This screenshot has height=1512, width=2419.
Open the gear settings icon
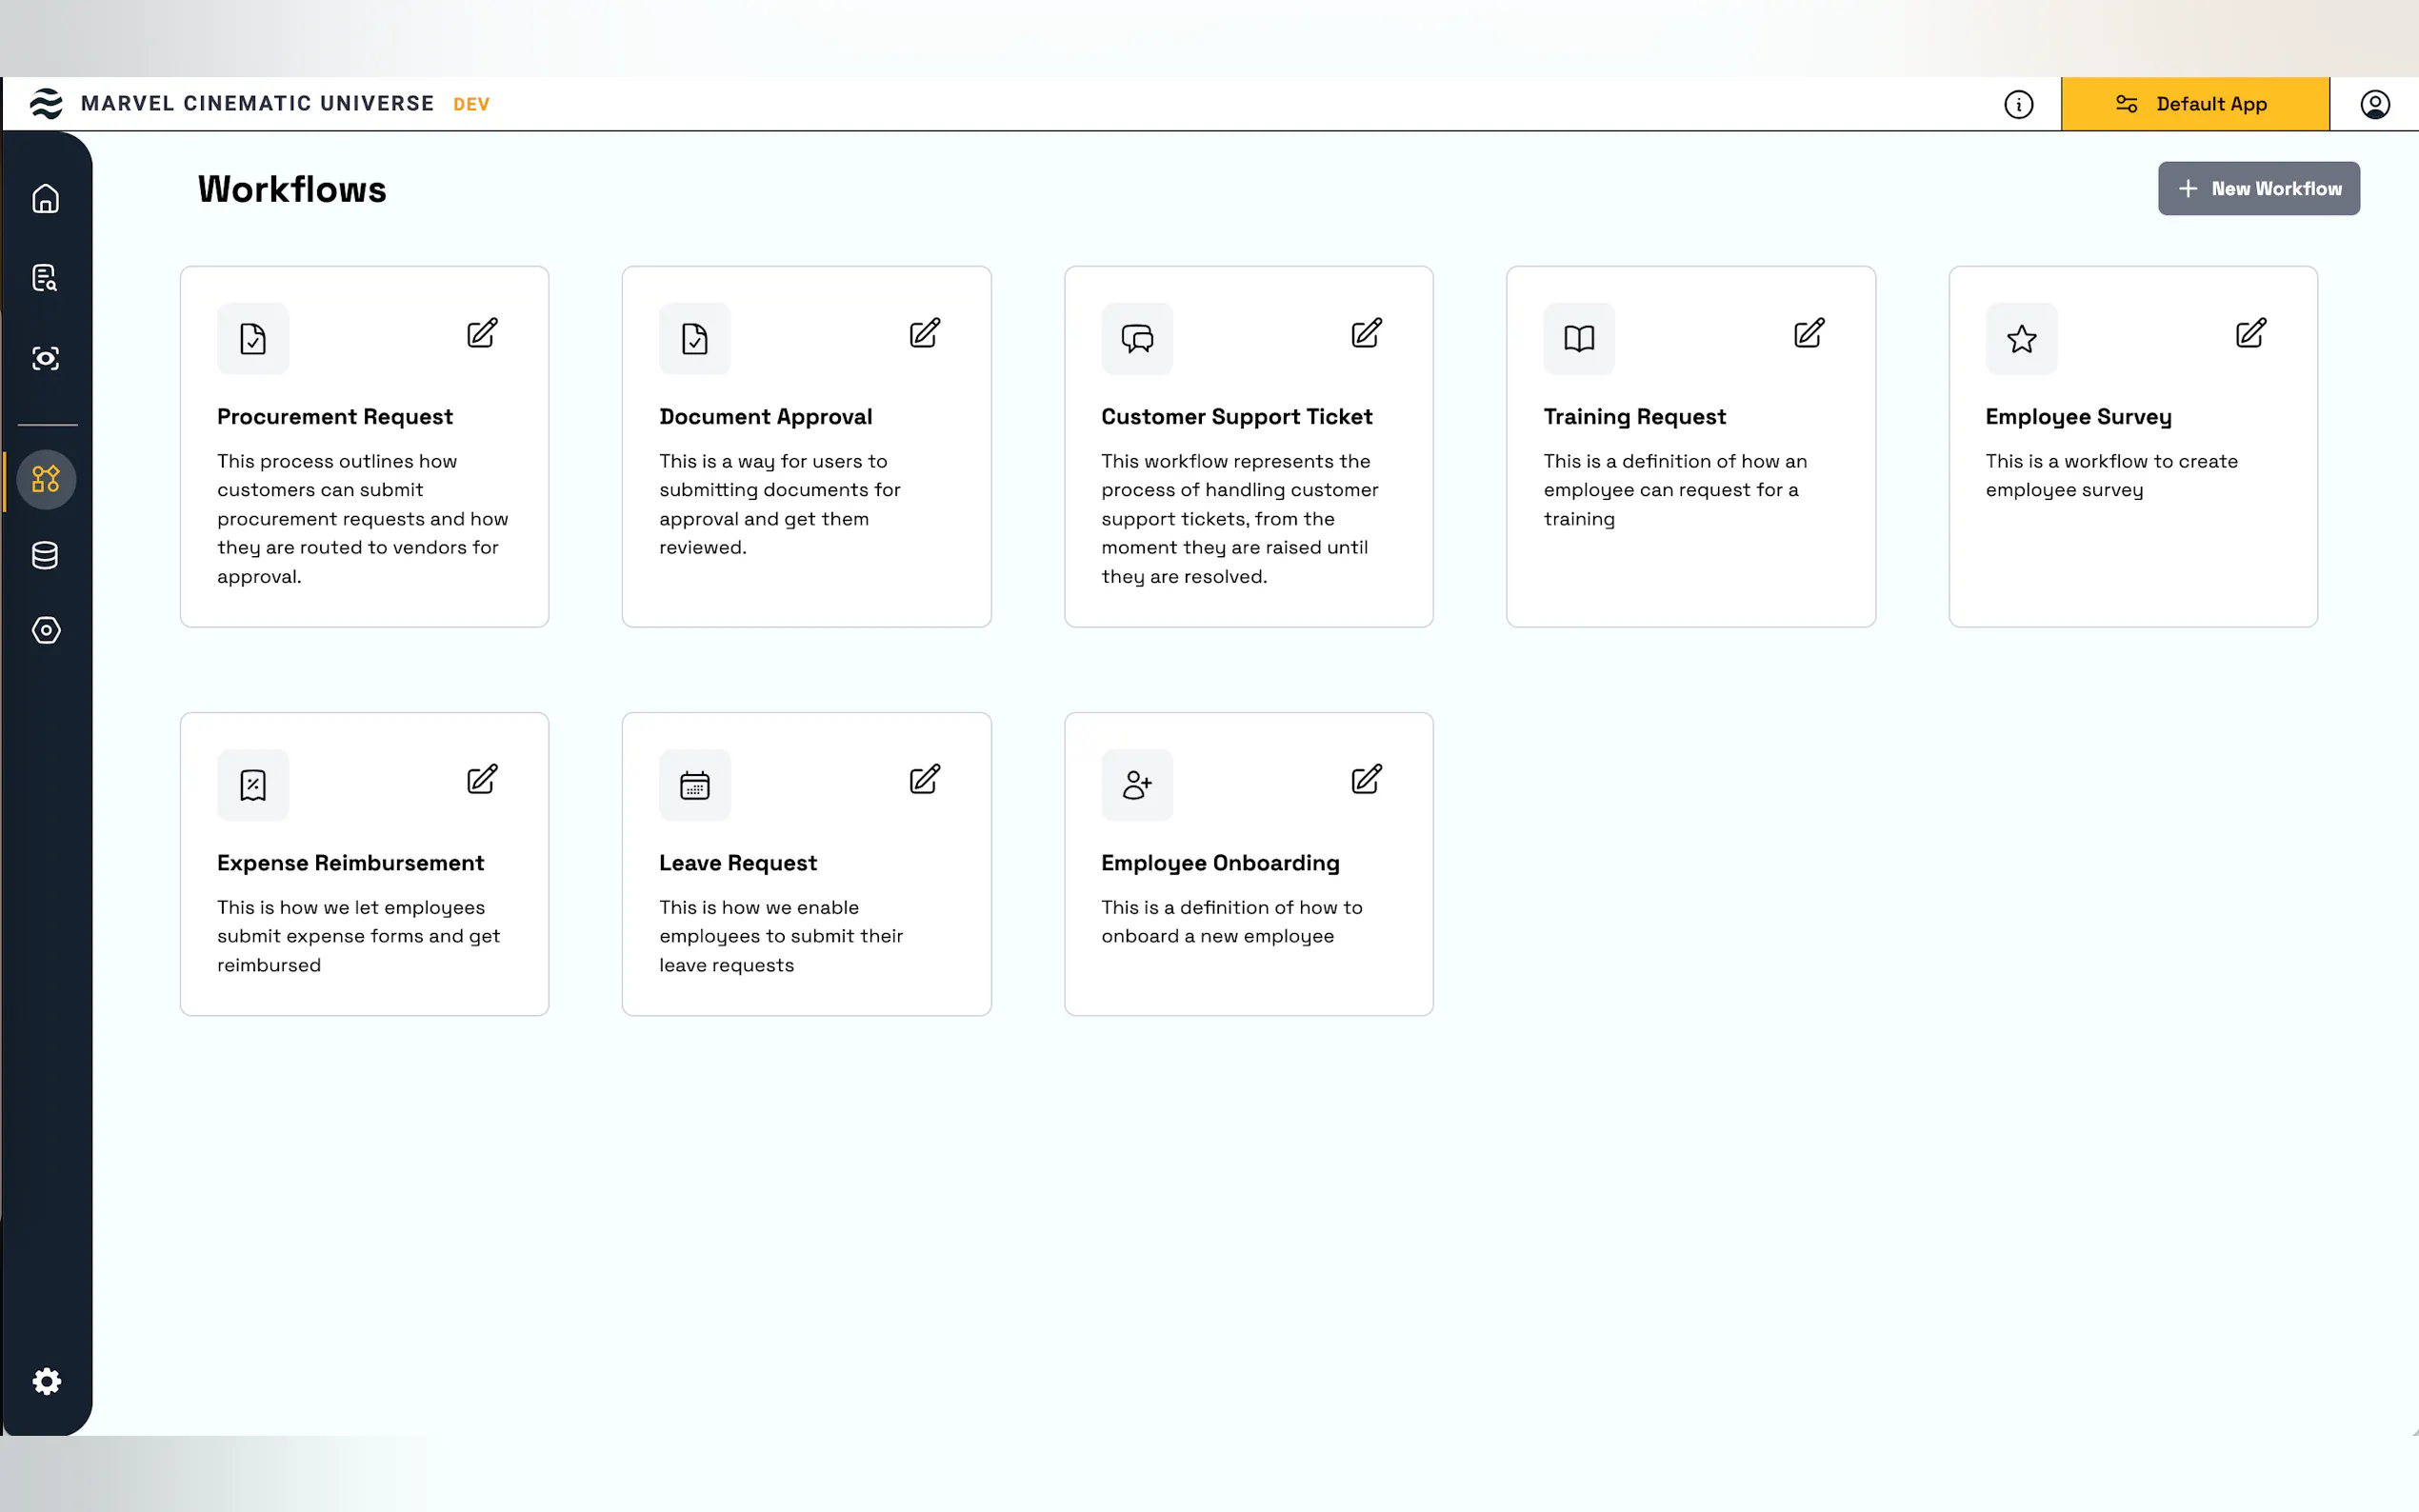coord(46,1381)
